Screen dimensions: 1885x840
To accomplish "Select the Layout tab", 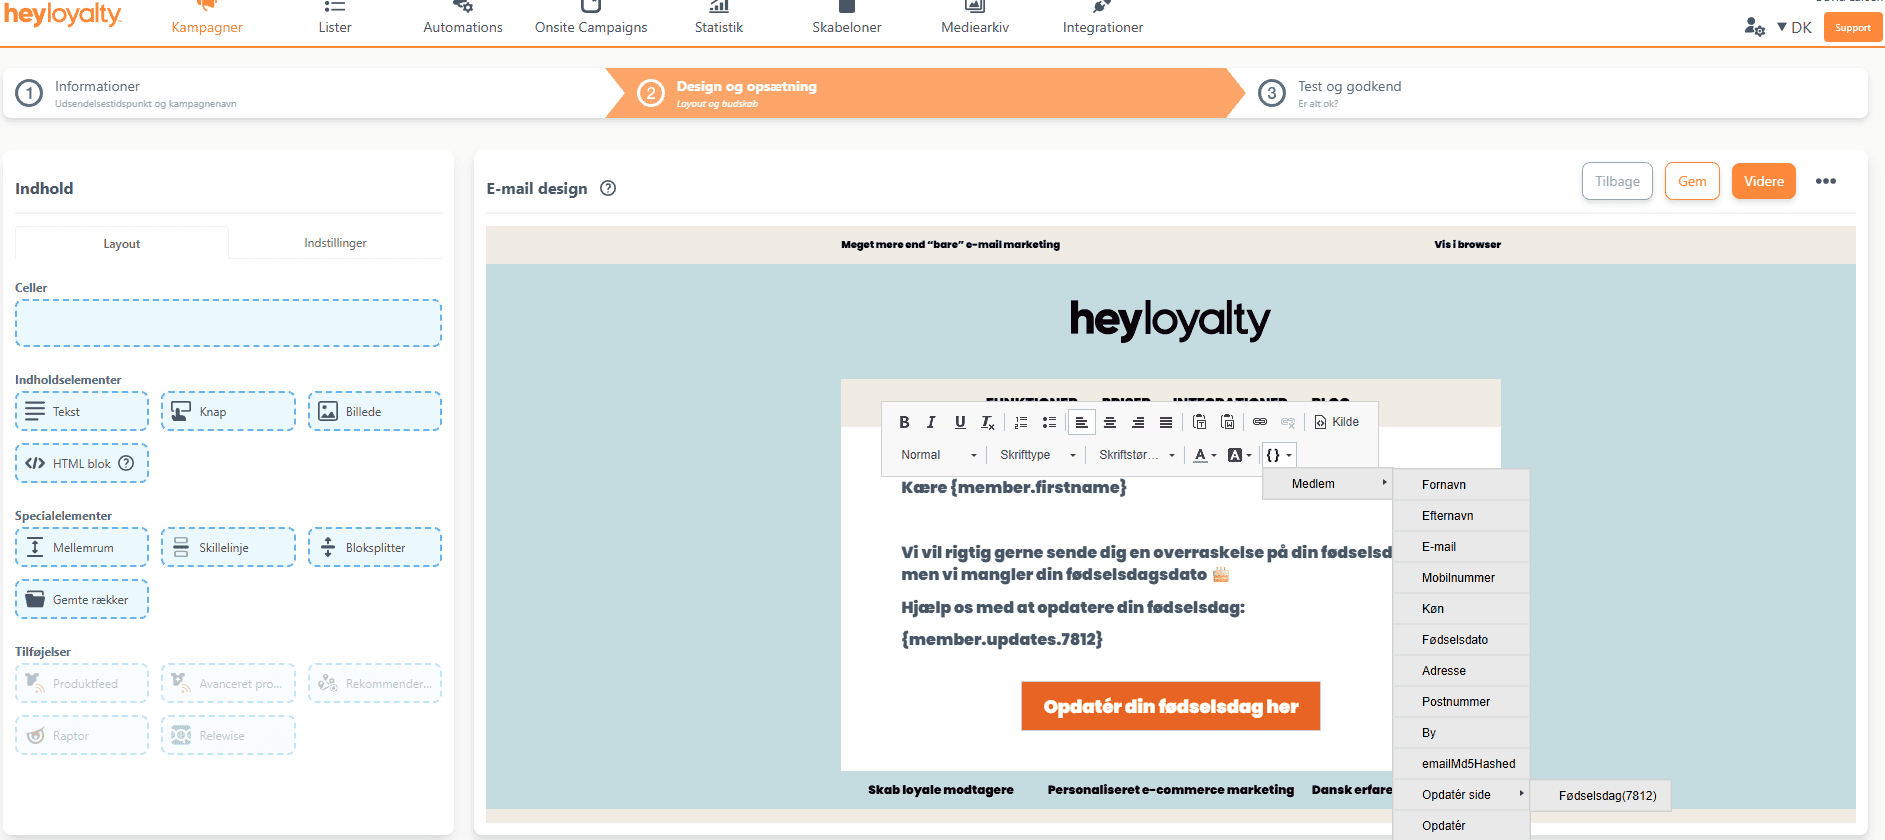I will [122, 243].
